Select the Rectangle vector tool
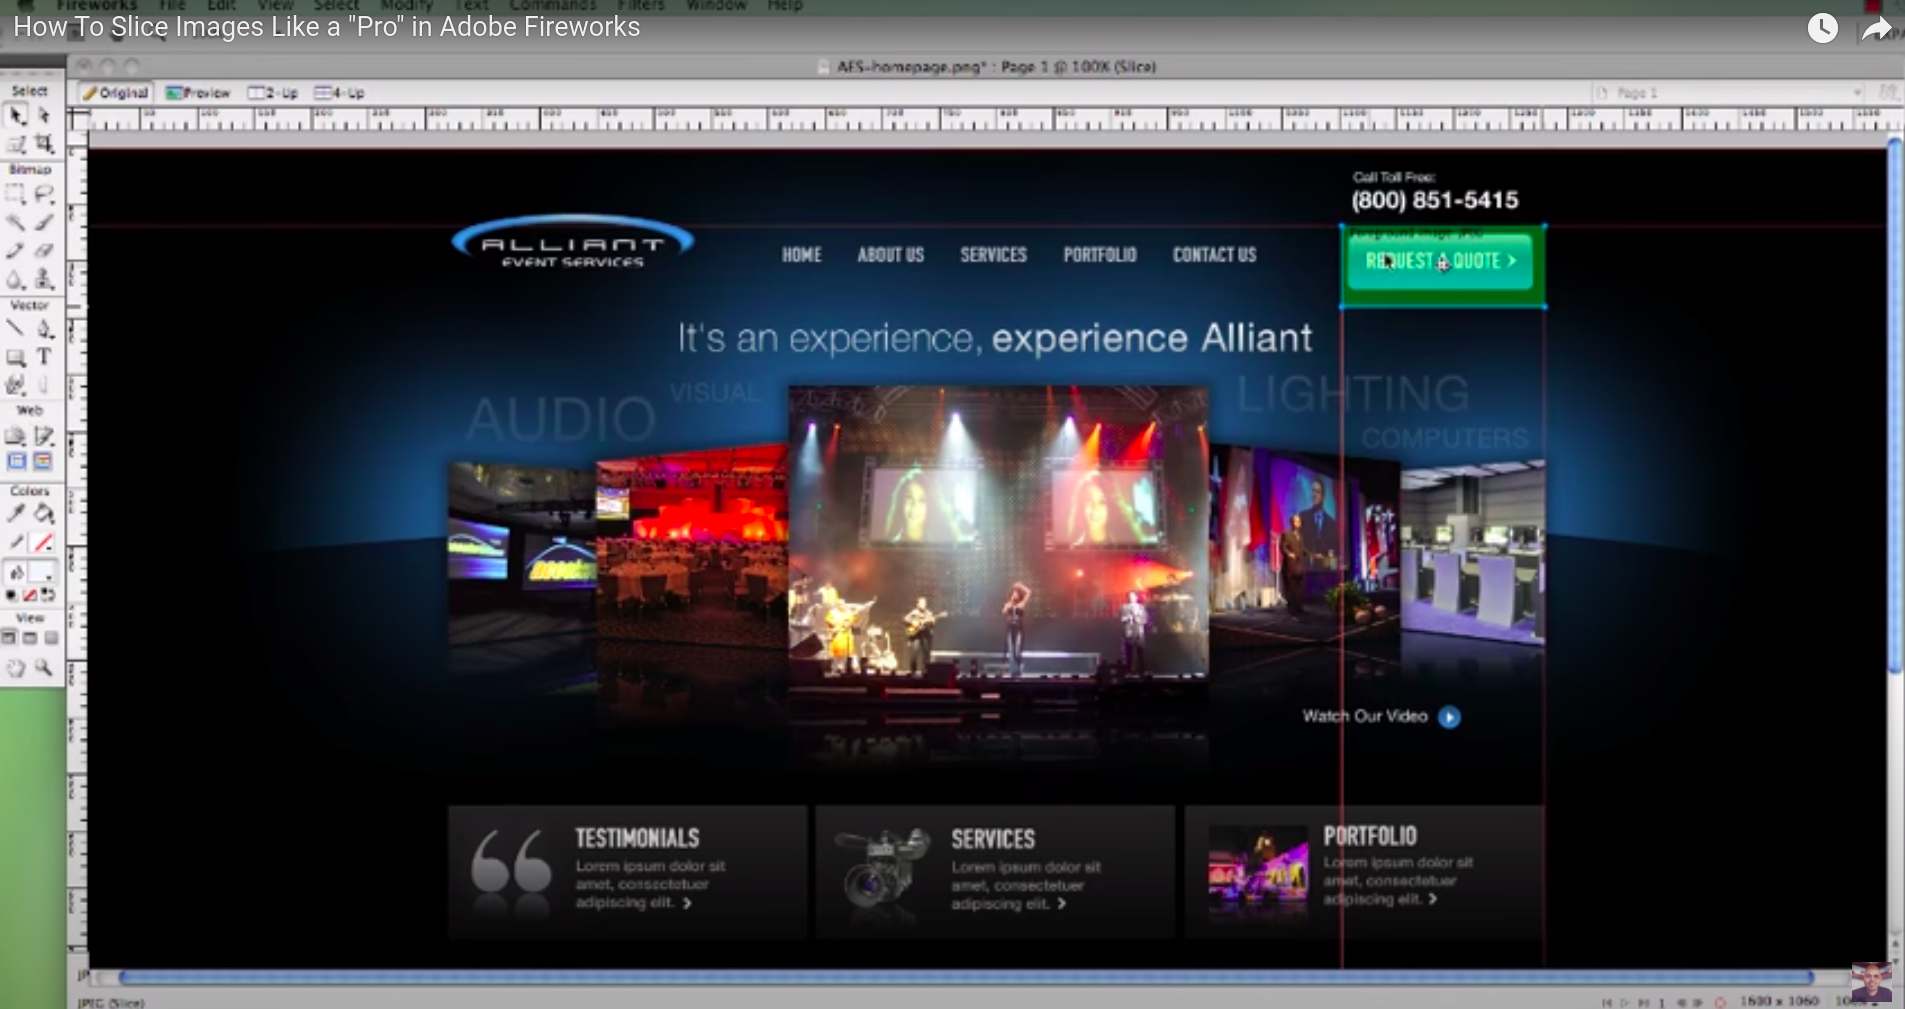This screenshot has height=1009, width=1905. [x=17, y=357]
